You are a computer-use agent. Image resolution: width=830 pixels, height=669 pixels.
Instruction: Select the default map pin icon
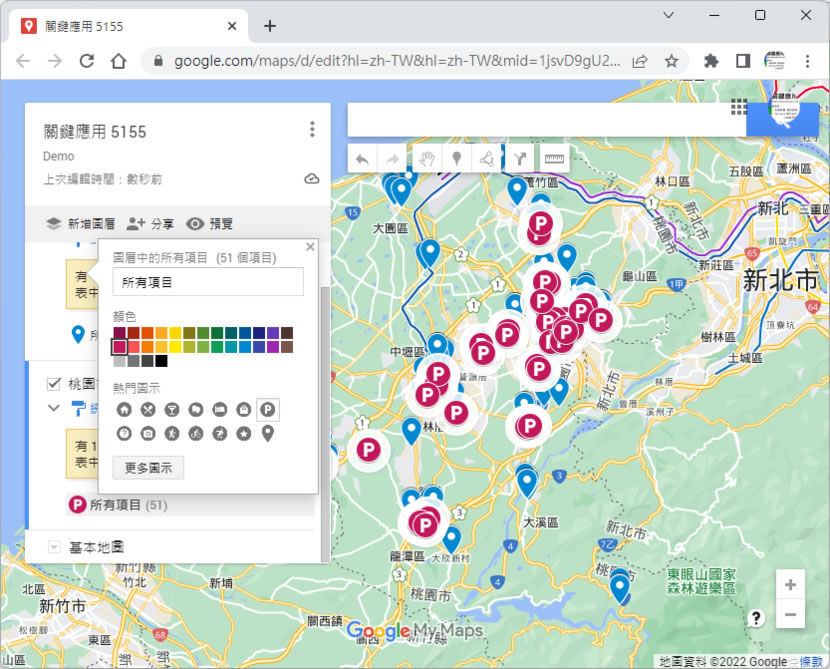tap(268, 434)
